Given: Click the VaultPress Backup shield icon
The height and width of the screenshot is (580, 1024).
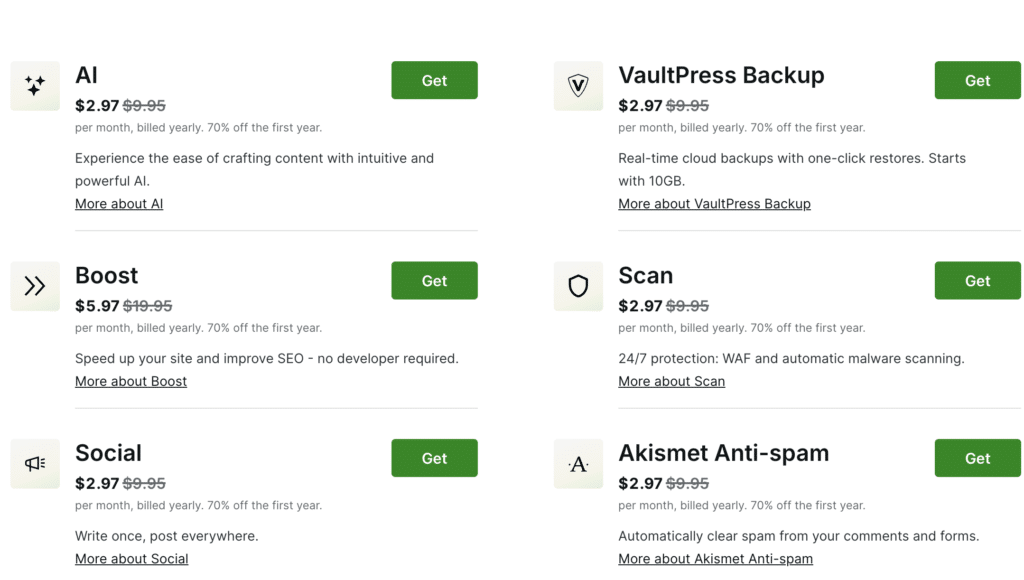Looking at the screenshot, I should point(578,86).
